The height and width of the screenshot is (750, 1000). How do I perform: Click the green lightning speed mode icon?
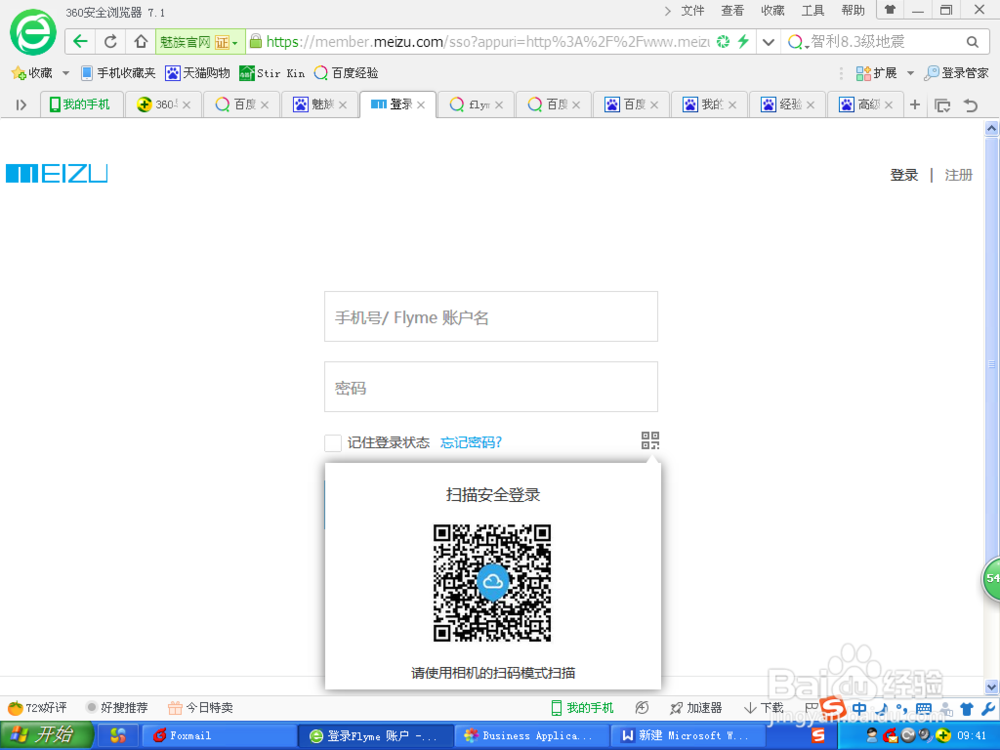(743, 41)
